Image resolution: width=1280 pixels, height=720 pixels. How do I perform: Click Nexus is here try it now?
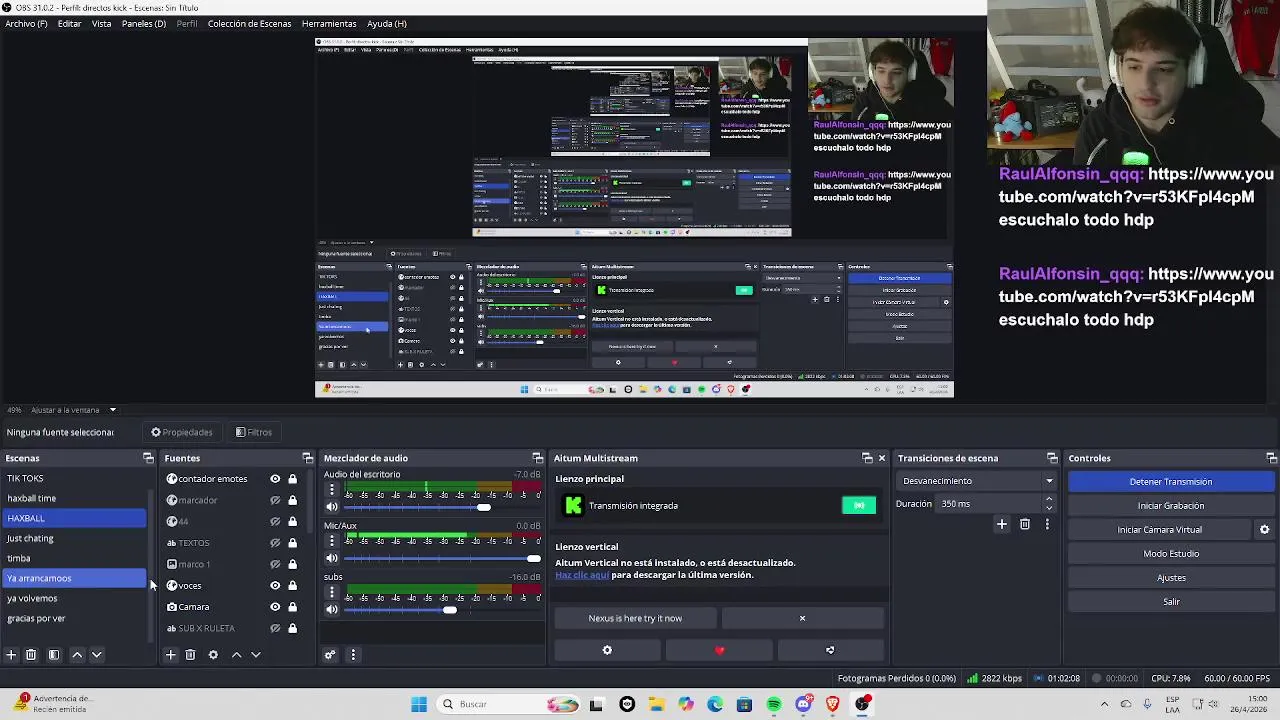[635, 618]
